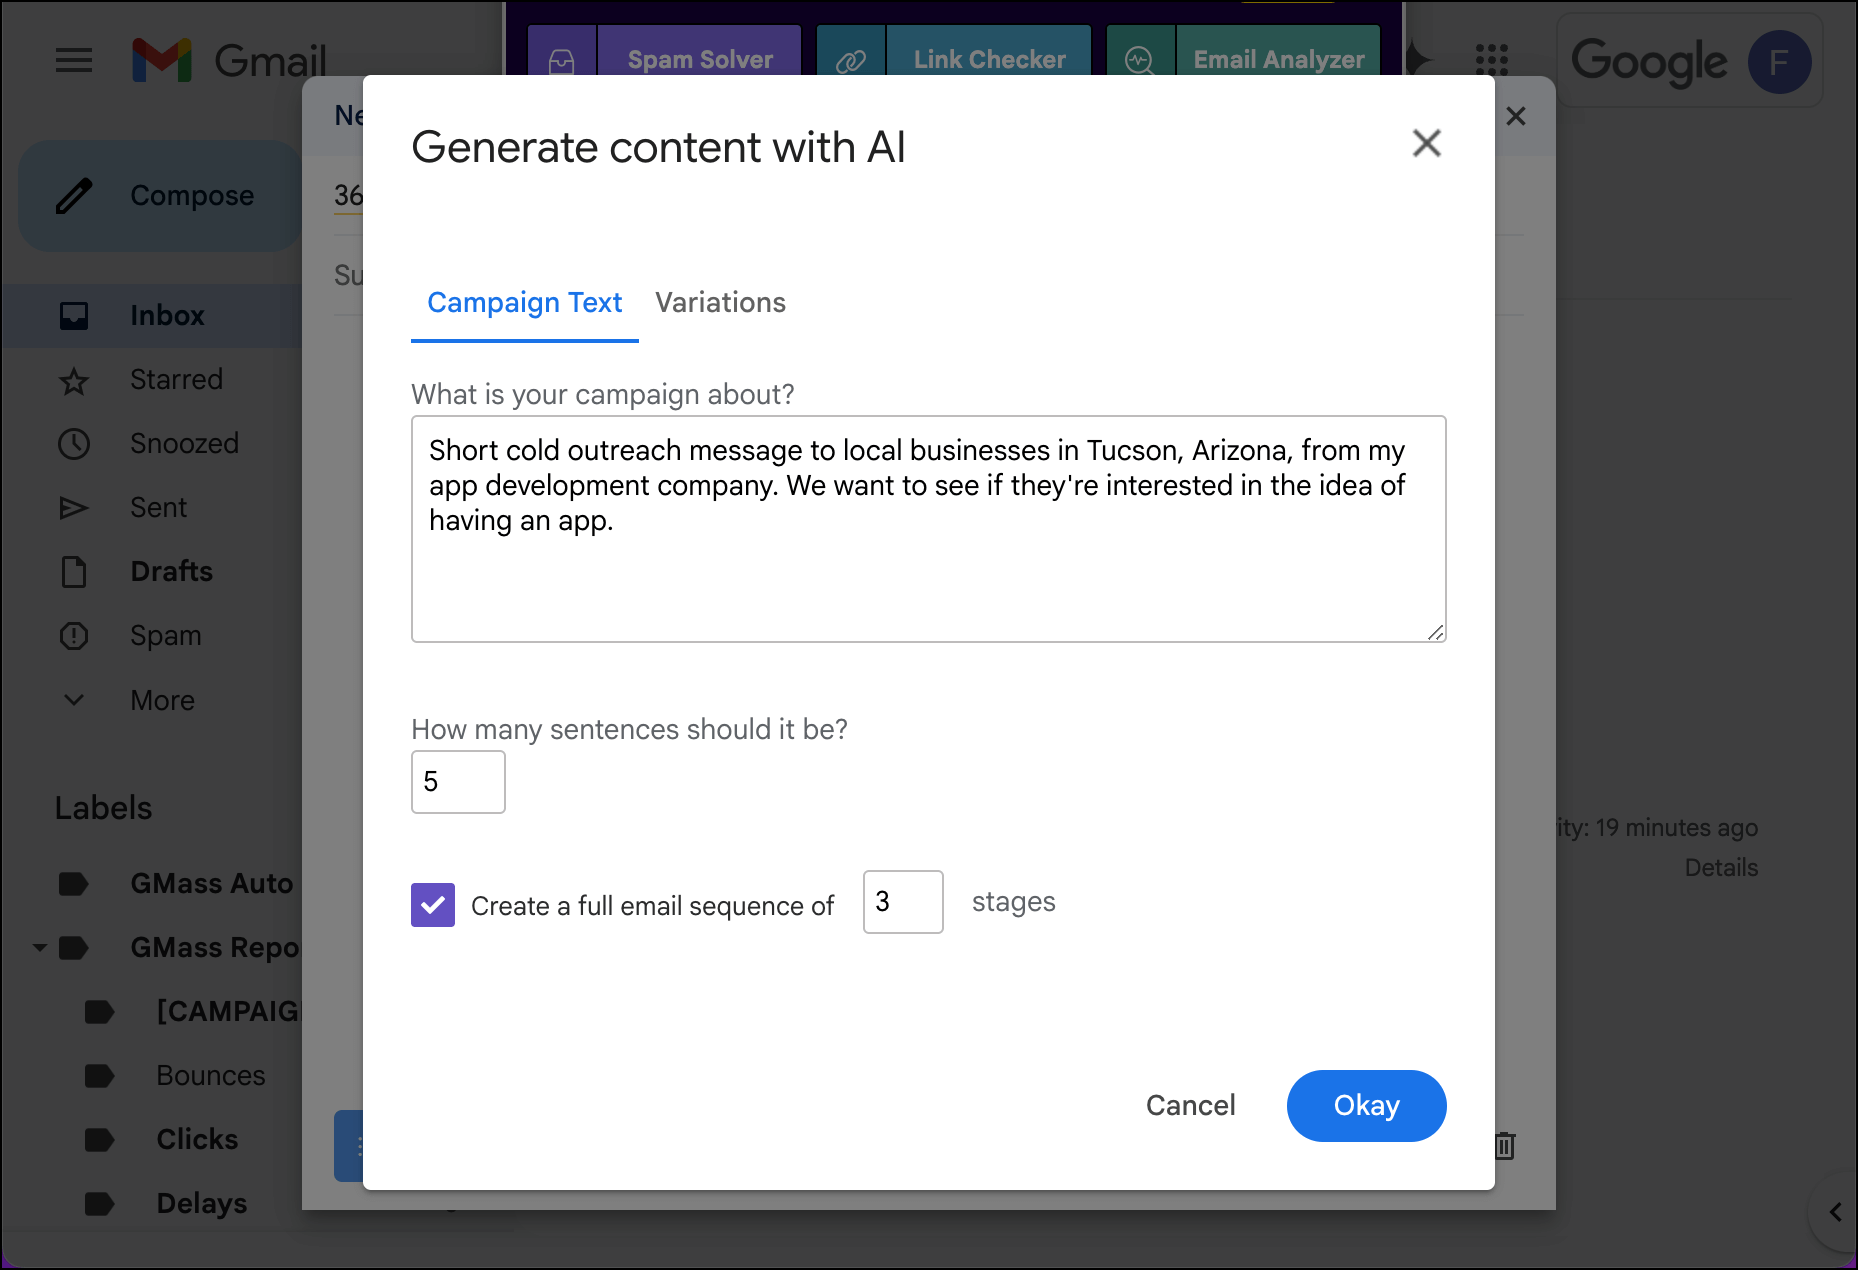1858x1270 pixels.
Task: Uncheck the full email sequence checkbox
Action: pos(433,905)
